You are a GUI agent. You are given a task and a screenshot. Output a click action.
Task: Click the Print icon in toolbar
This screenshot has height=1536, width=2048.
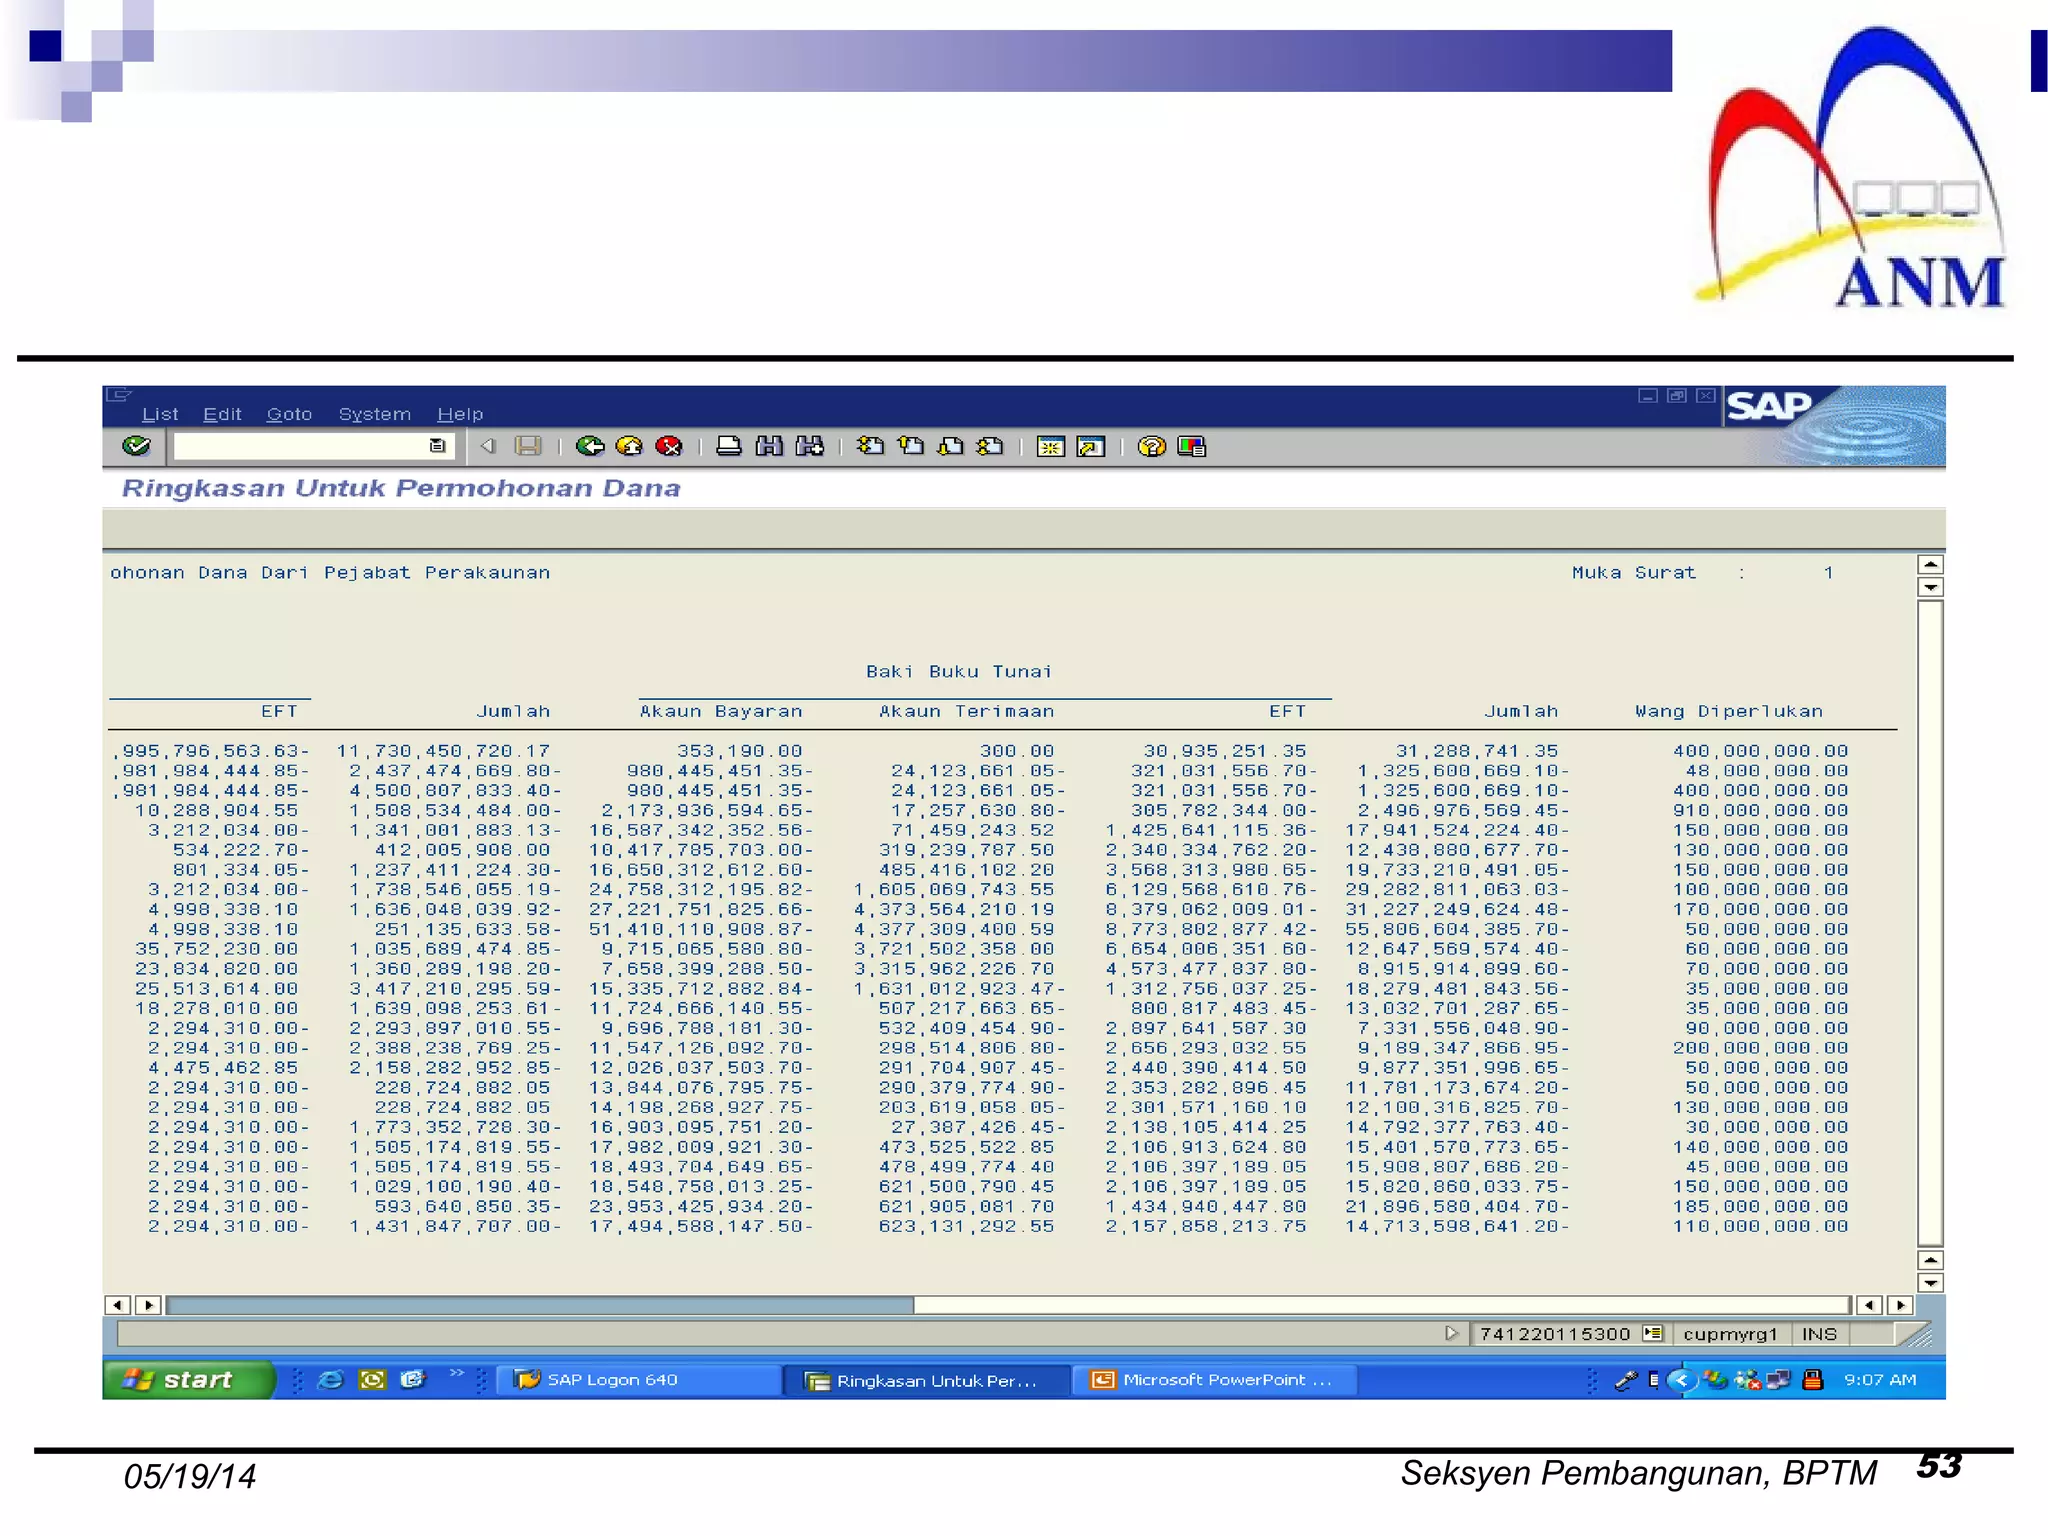pyautogui.click(x=729, y=446)
